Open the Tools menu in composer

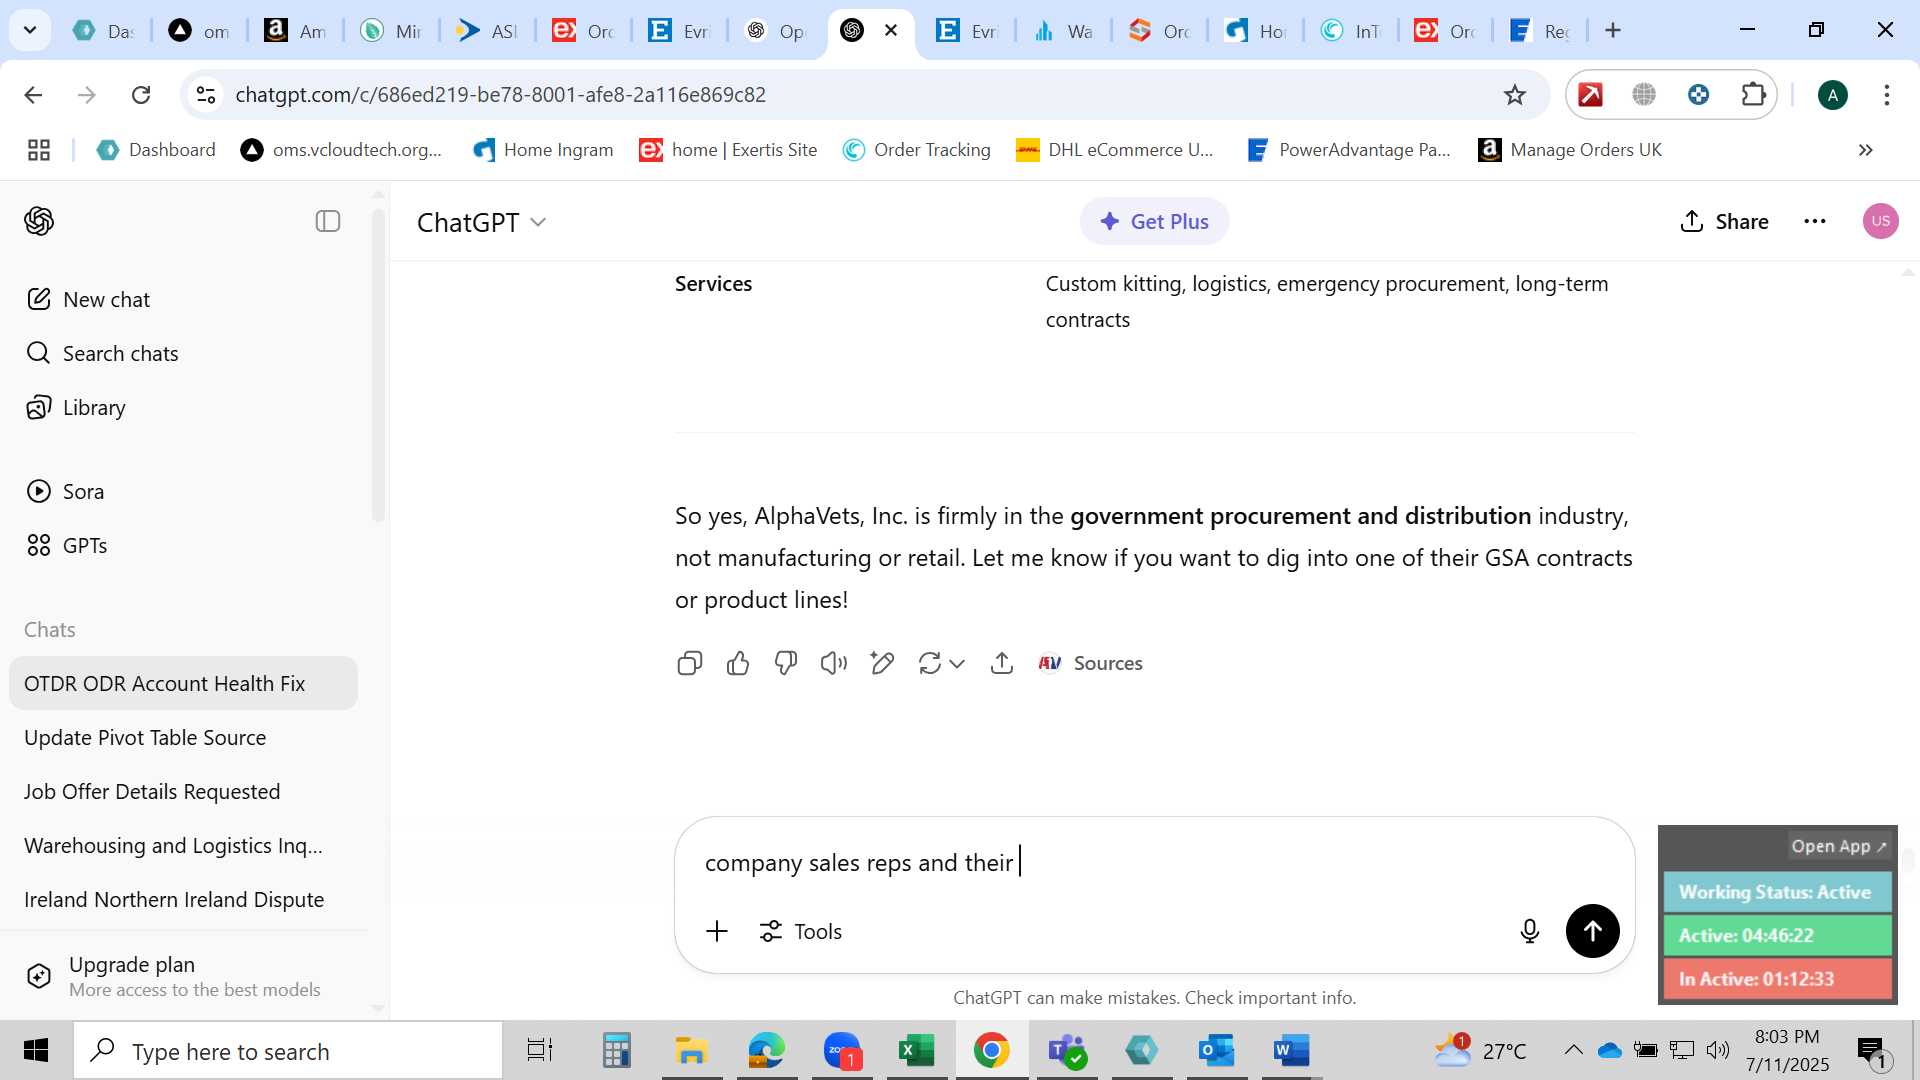(801, 931)
